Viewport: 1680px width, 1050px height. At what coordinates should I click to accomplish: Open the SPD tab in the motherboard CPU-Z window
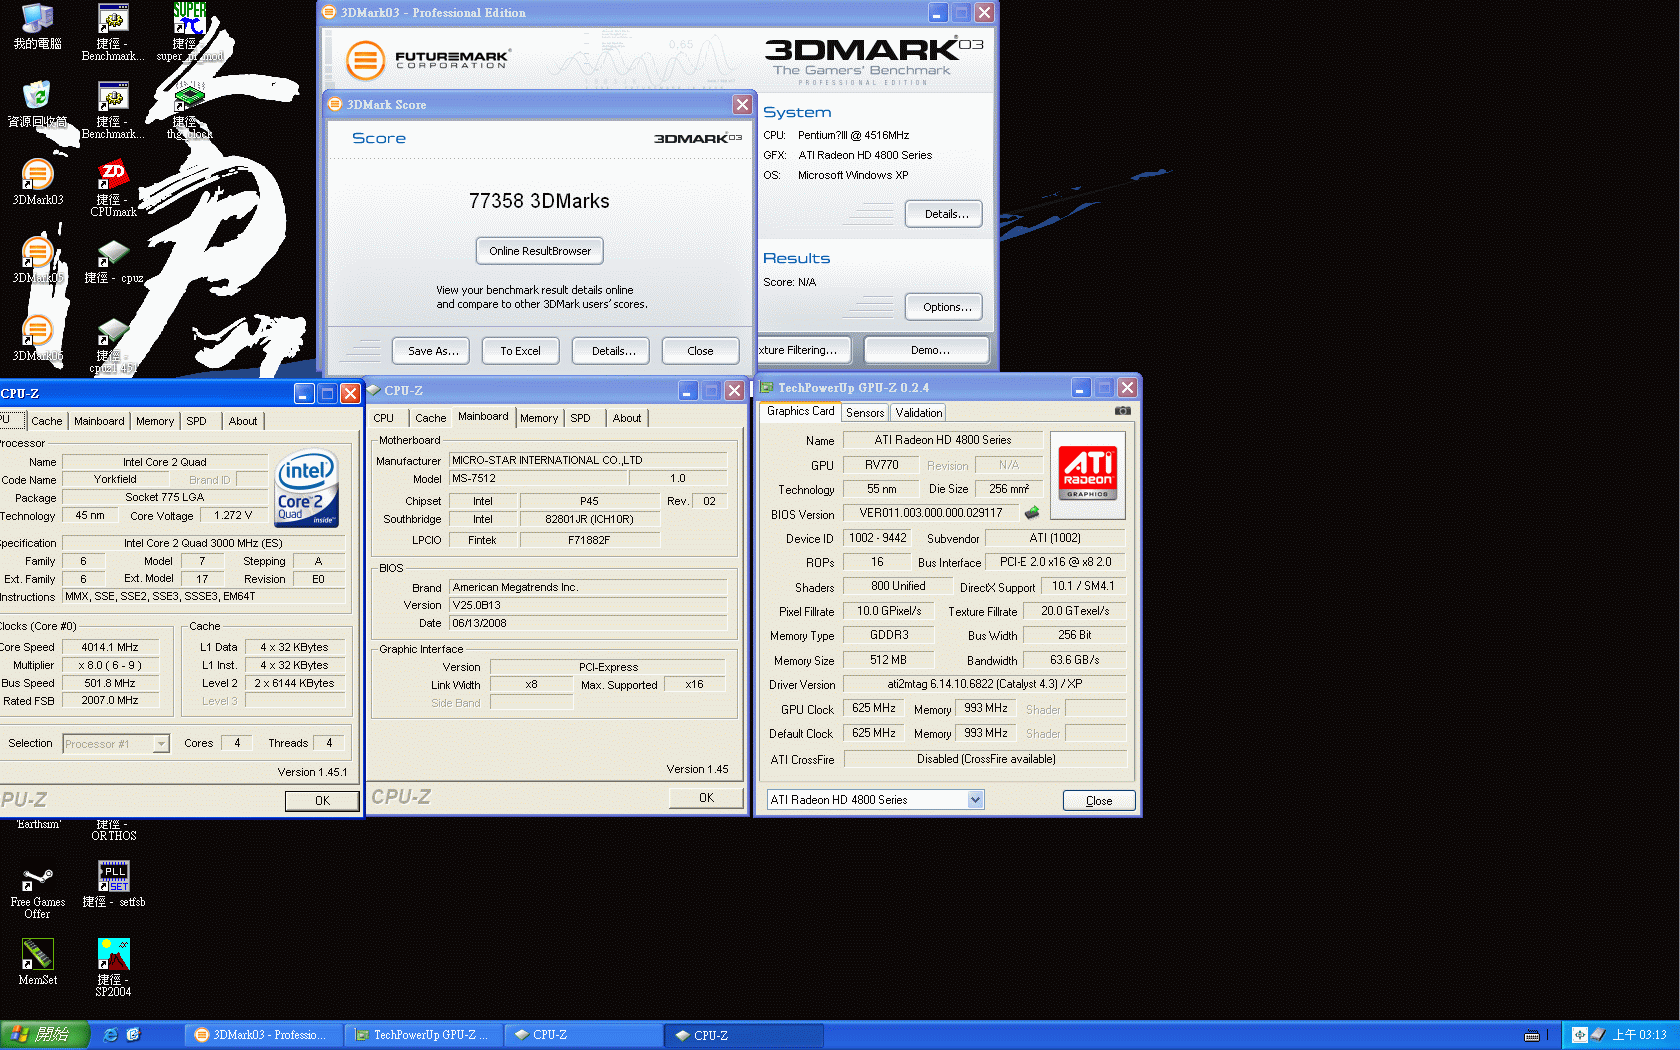pyautogui.click(x=580, y=418)
